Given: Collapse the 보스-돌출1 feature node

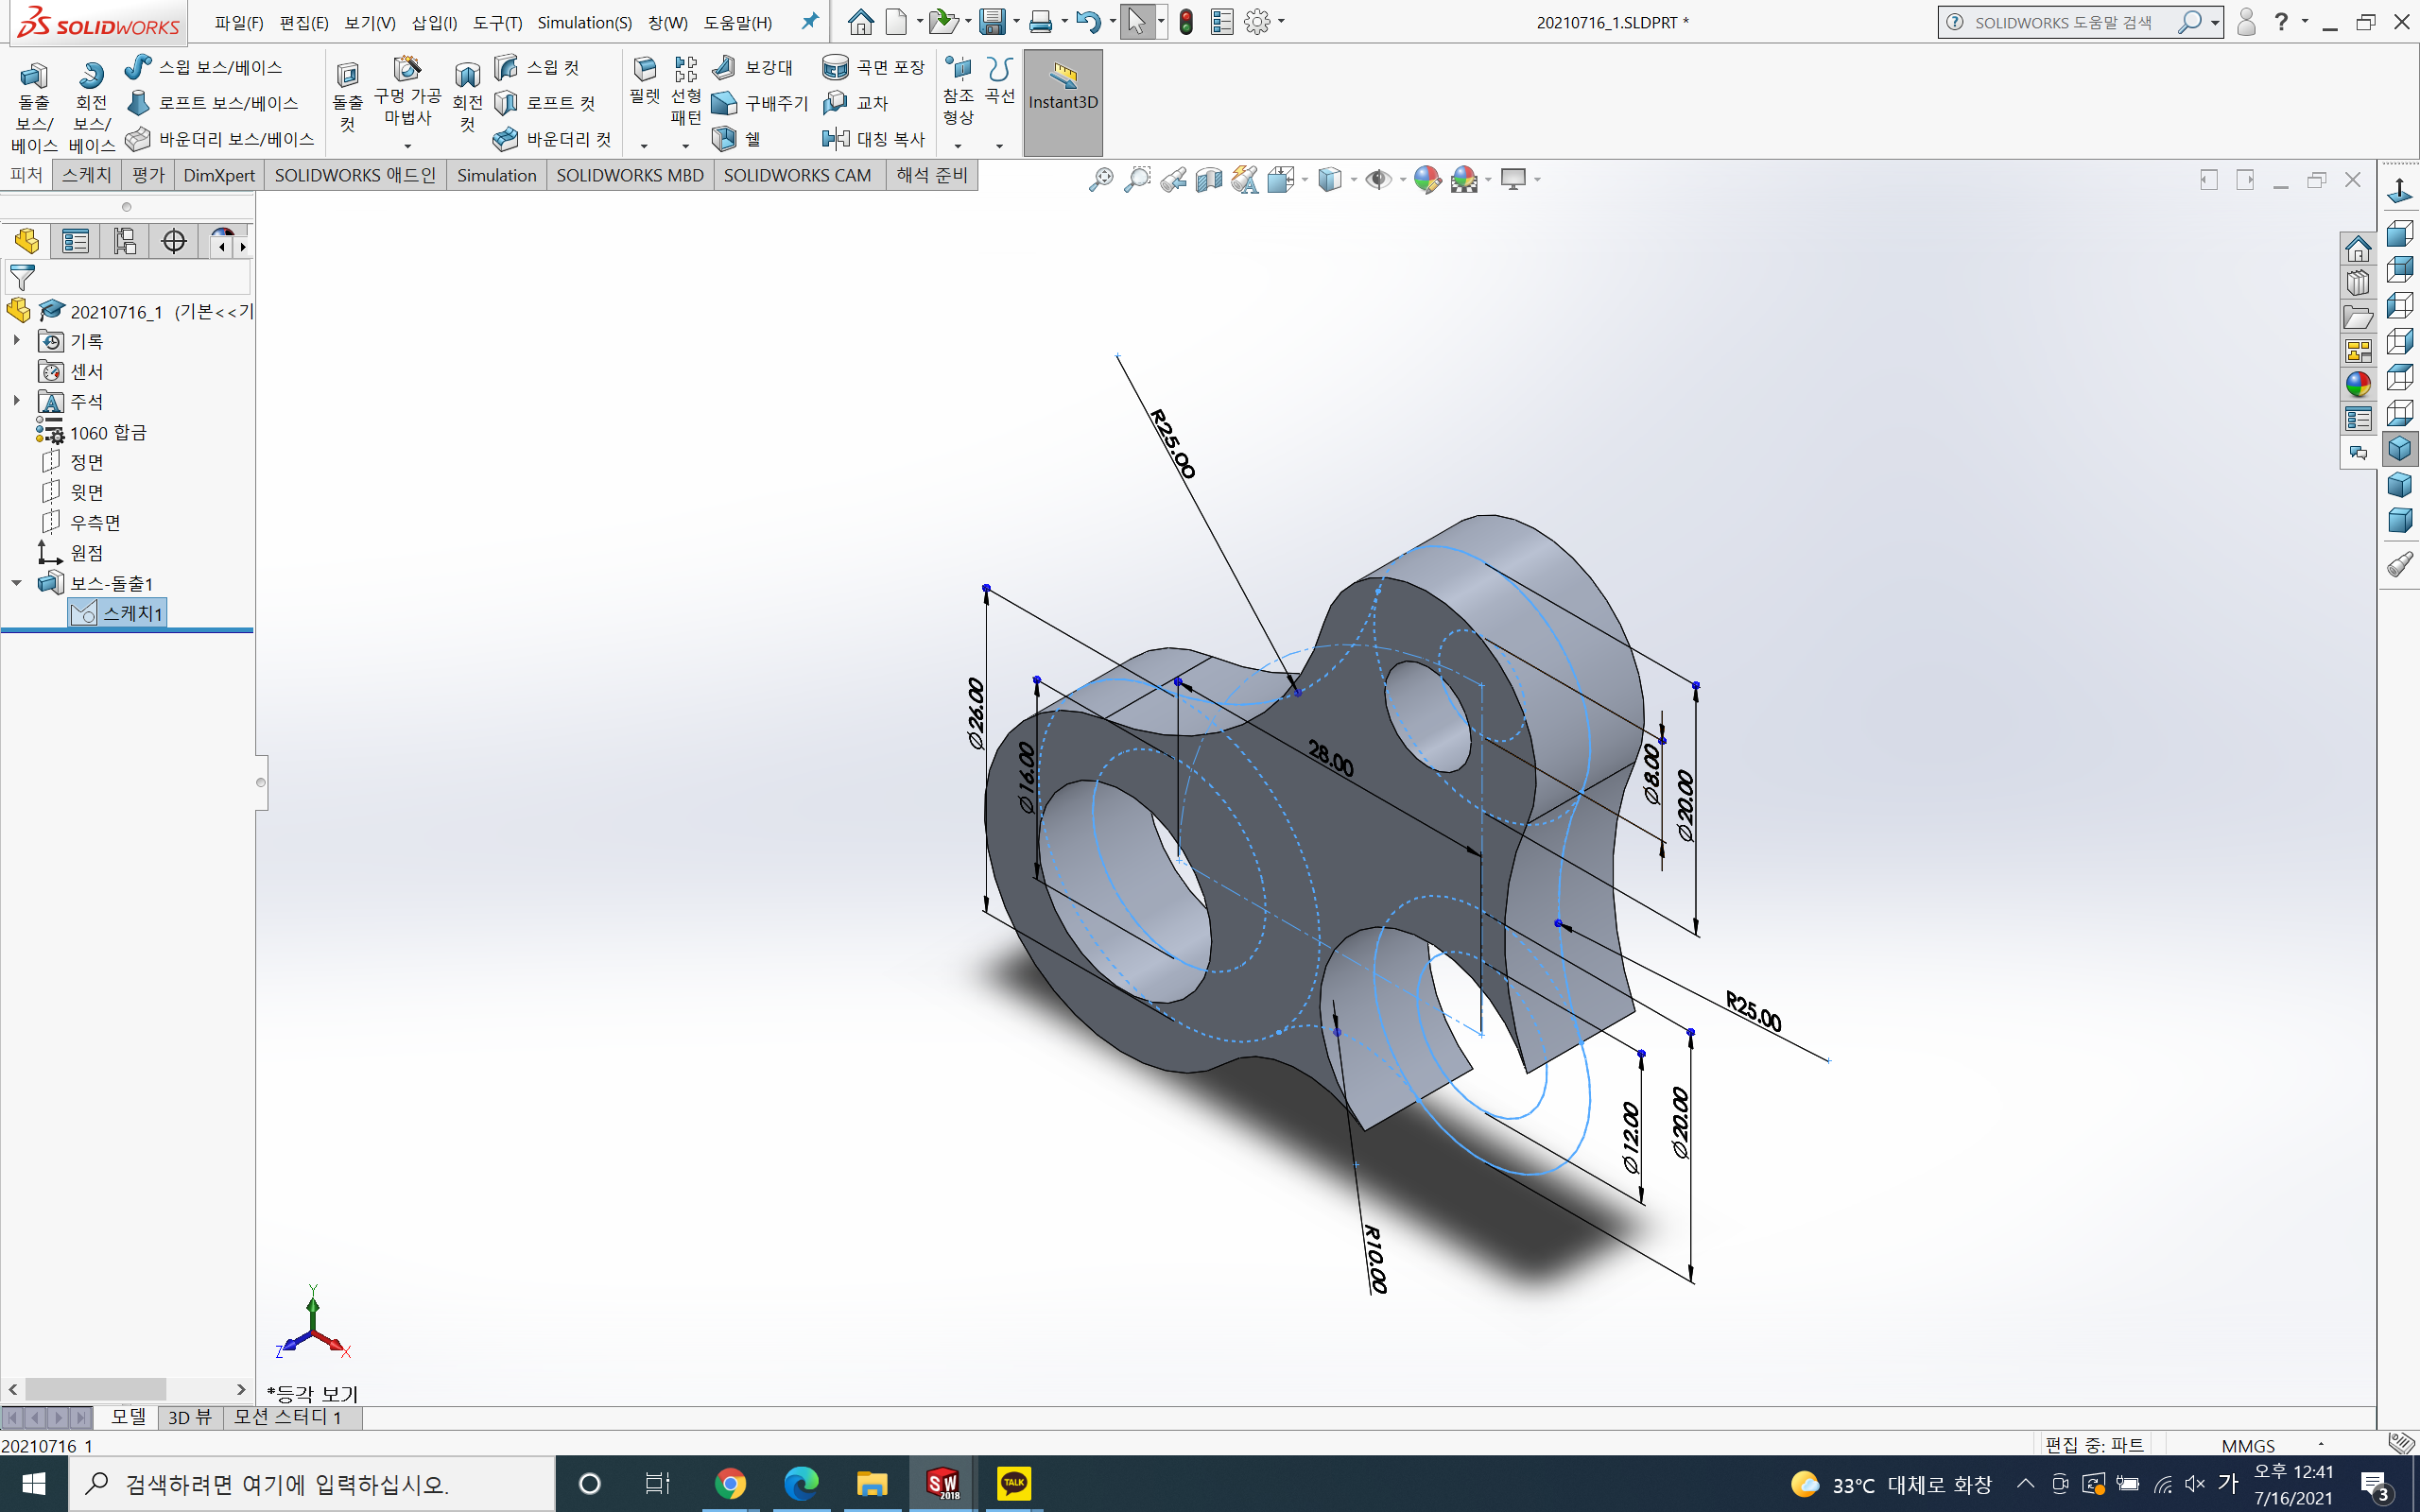Looking at the screenshot, I should tap(16, 583).
